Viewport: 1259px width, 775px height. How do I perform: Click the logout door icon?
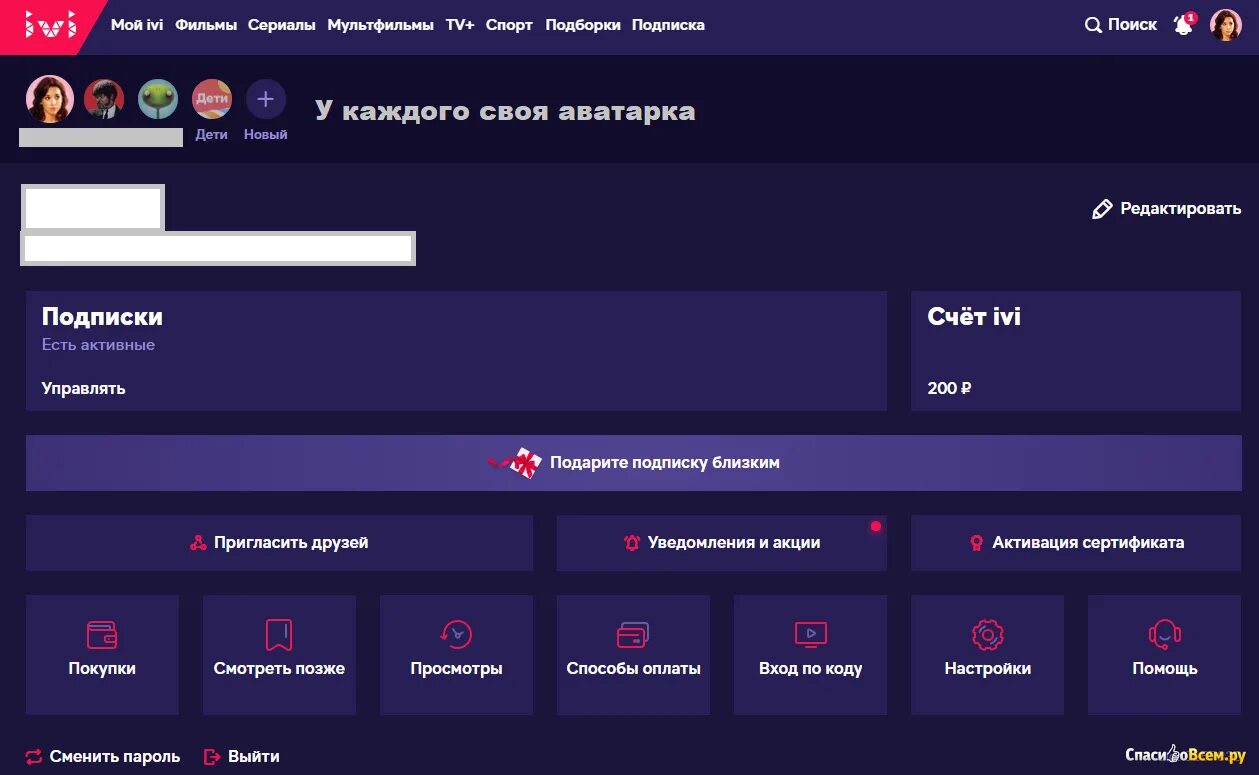click(x=211, y=757)
